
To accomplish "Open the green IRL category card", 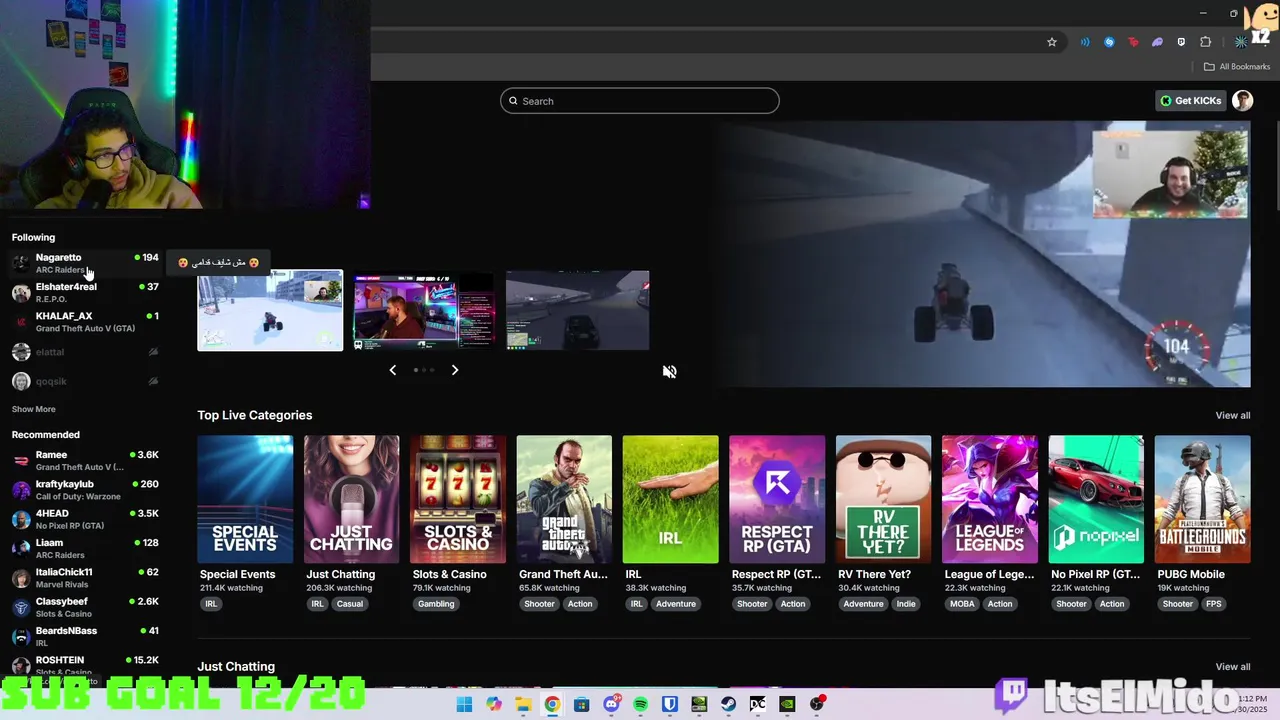I will coord(670,499).
